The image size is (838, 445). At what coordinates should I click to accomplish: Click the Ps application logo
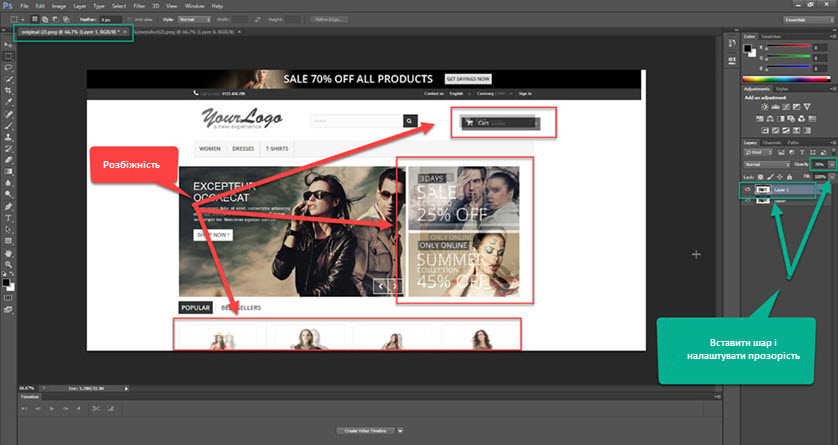[x=7, y=6]
